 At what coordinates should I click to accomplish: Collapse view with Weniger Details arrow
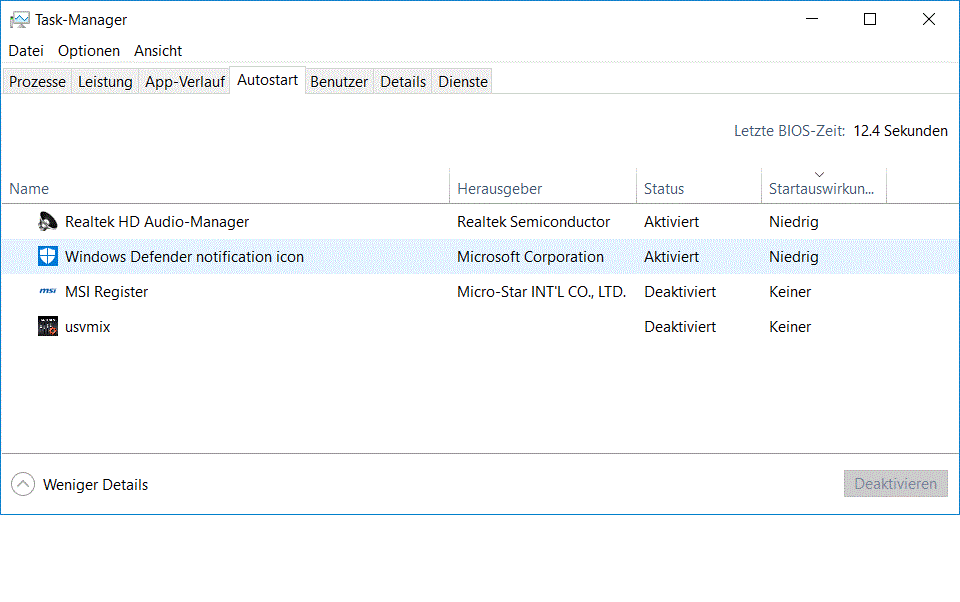pyautogui.click(x=23, y=485)
